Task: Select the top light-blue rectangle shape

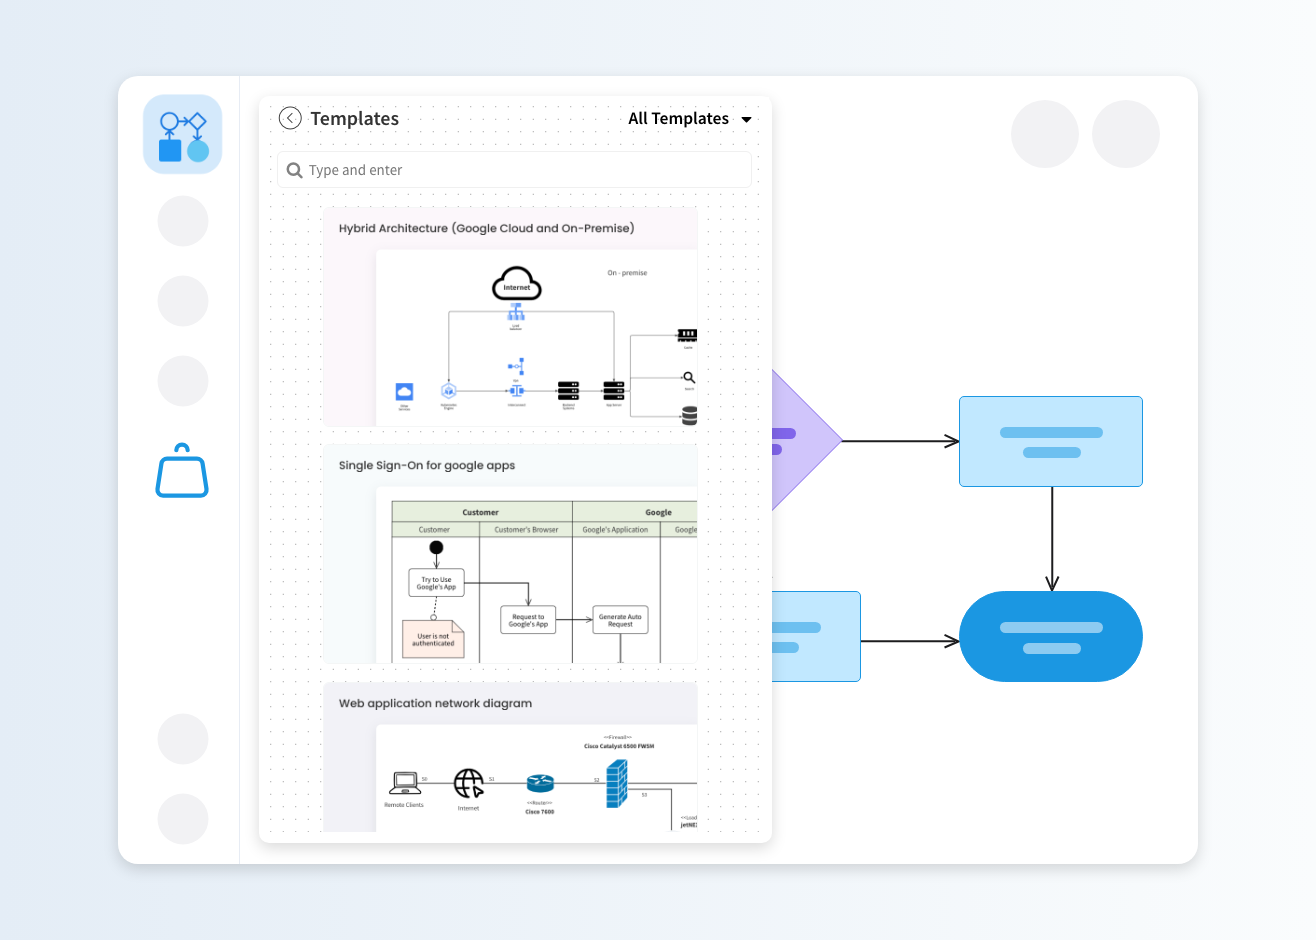Action: [1051, 442]
